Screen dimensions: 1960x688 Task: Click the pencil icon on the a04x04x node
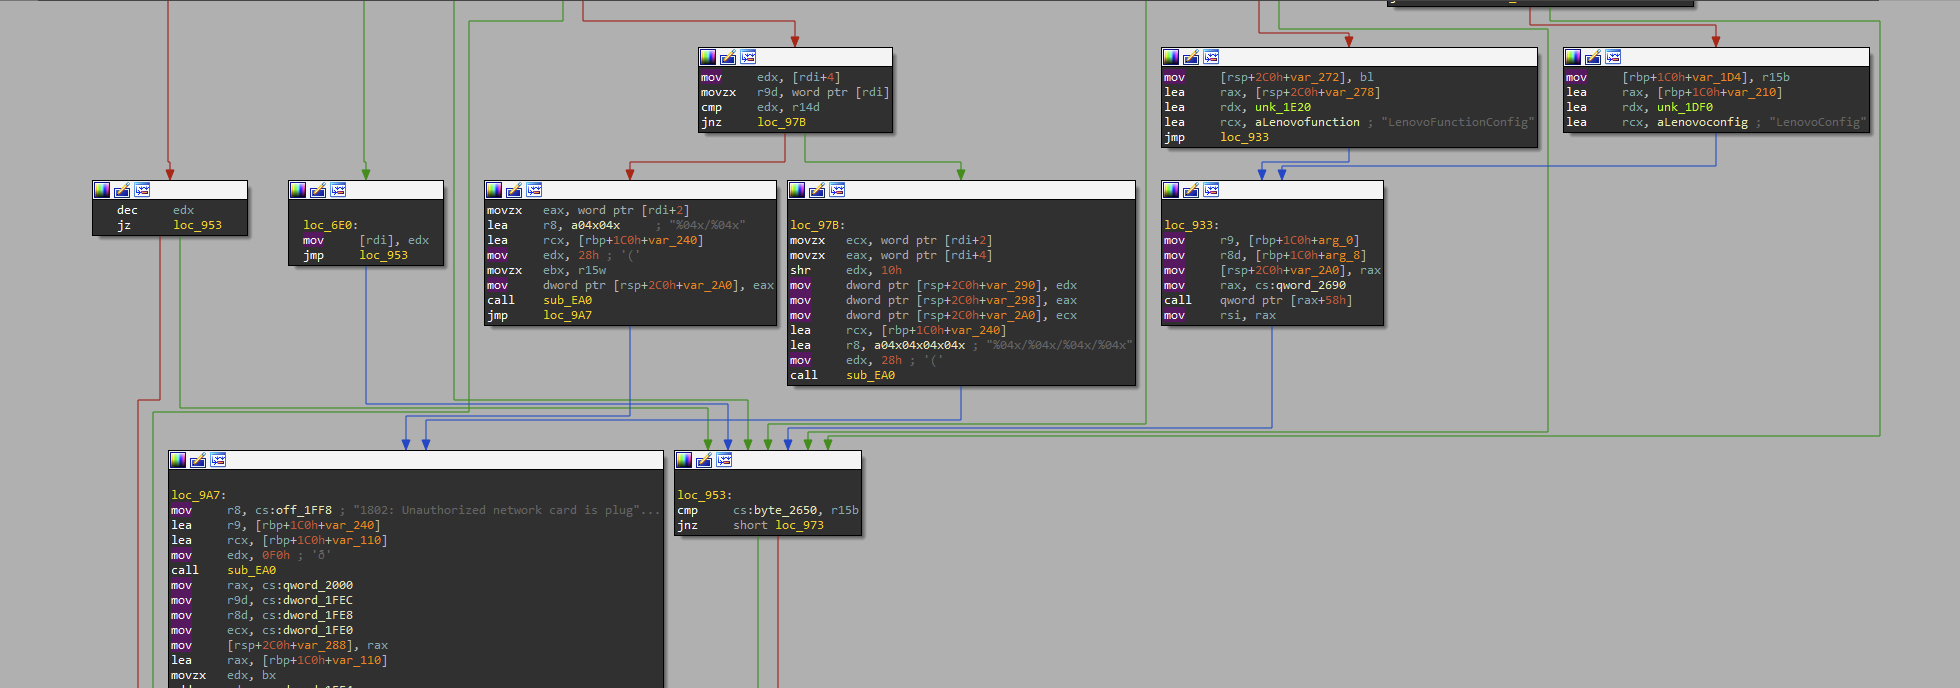(x=514, y=190)
